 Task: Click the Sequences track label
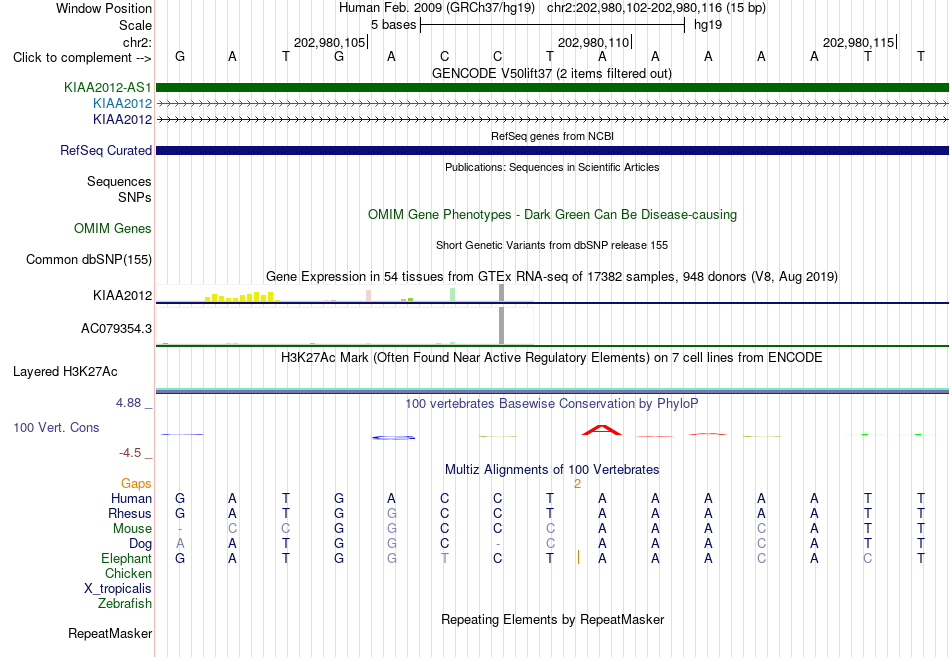[x=119, y=181]
